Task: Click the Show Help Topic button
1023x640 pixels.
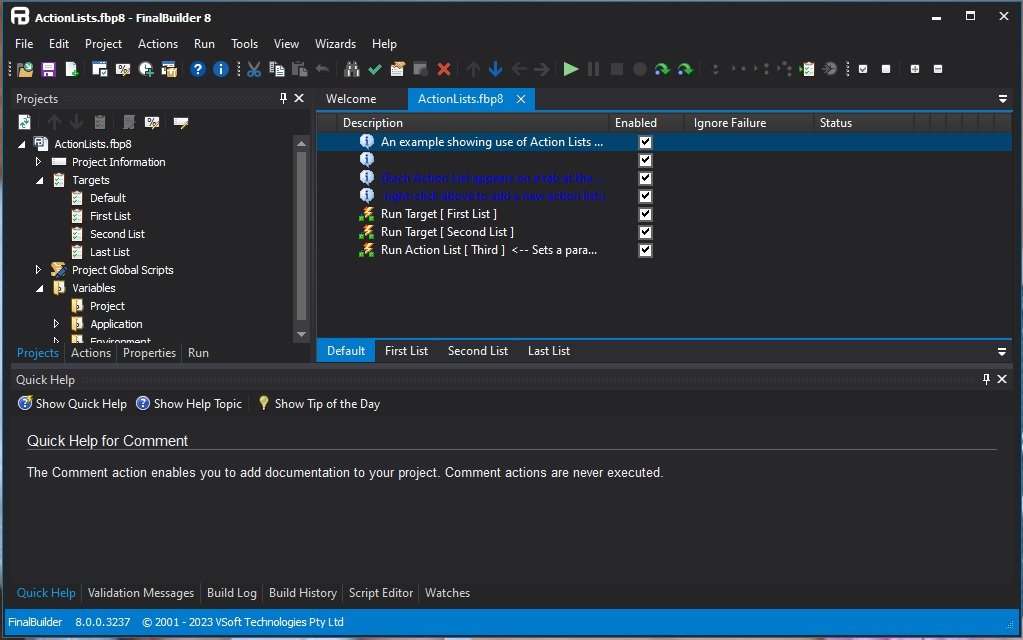Action: coord(189,404)
